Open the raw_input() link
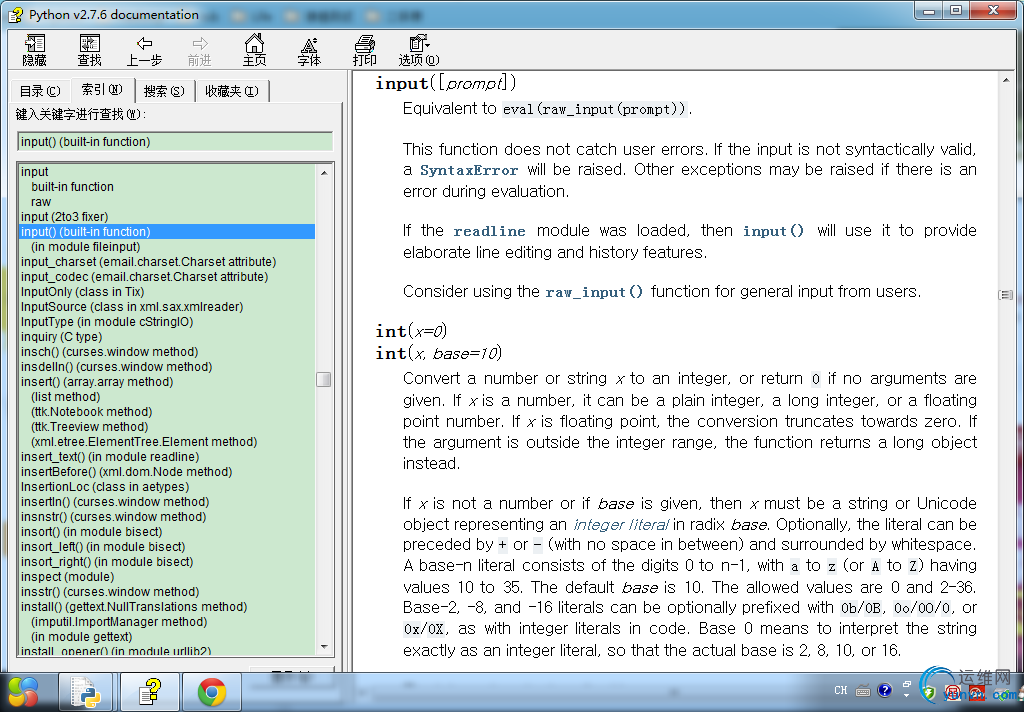Screen dimensions: 1024x712 (x=594, y=292)
